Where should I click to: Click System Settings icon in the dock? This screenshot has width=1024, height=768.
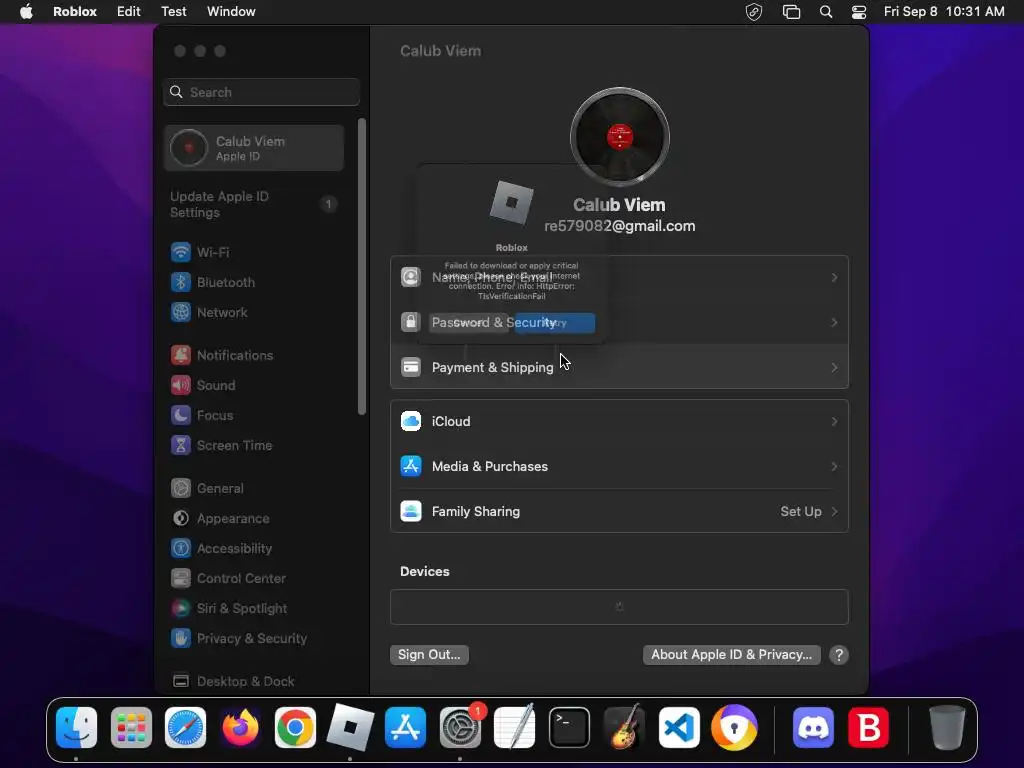point(460,728)
